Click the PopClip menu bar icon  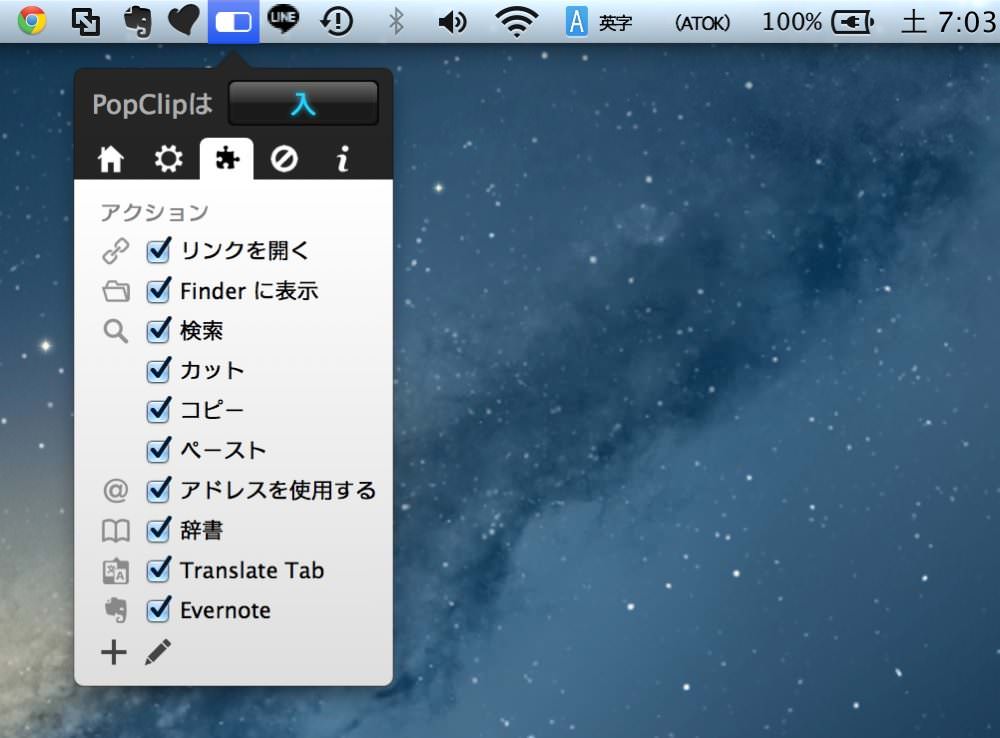pyautogui.click(x=233, y=22)
